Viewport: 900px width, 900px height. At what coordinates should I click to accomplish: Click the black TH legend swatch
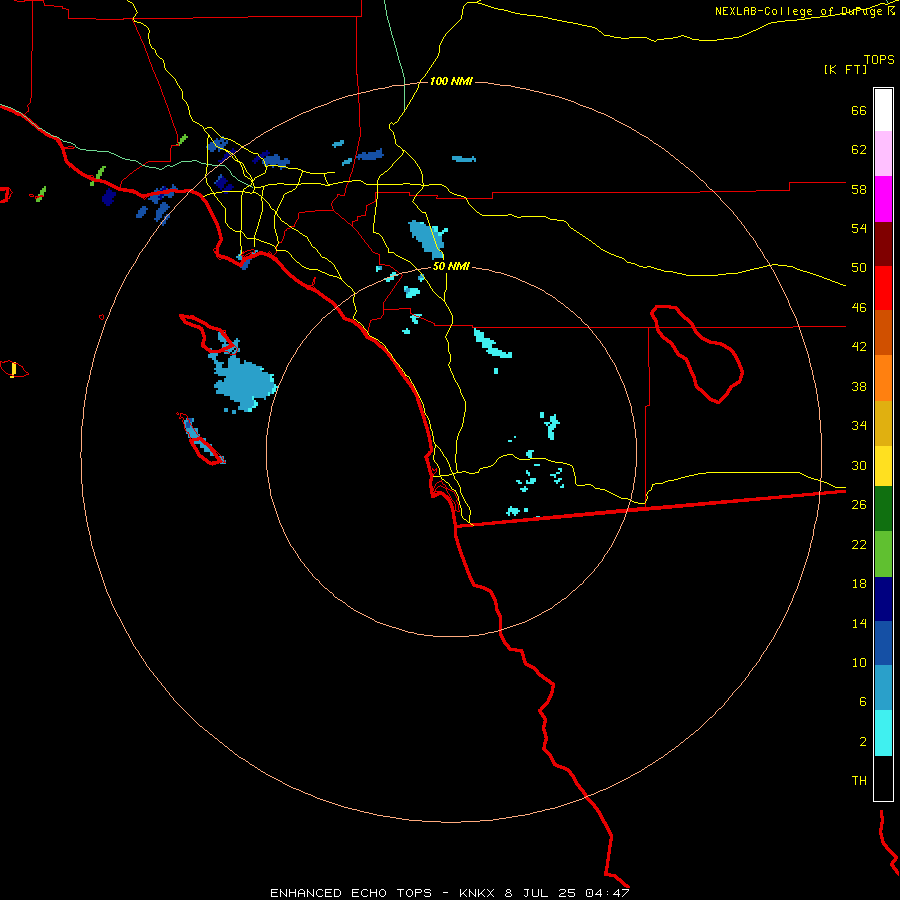(x=883, y=778)
